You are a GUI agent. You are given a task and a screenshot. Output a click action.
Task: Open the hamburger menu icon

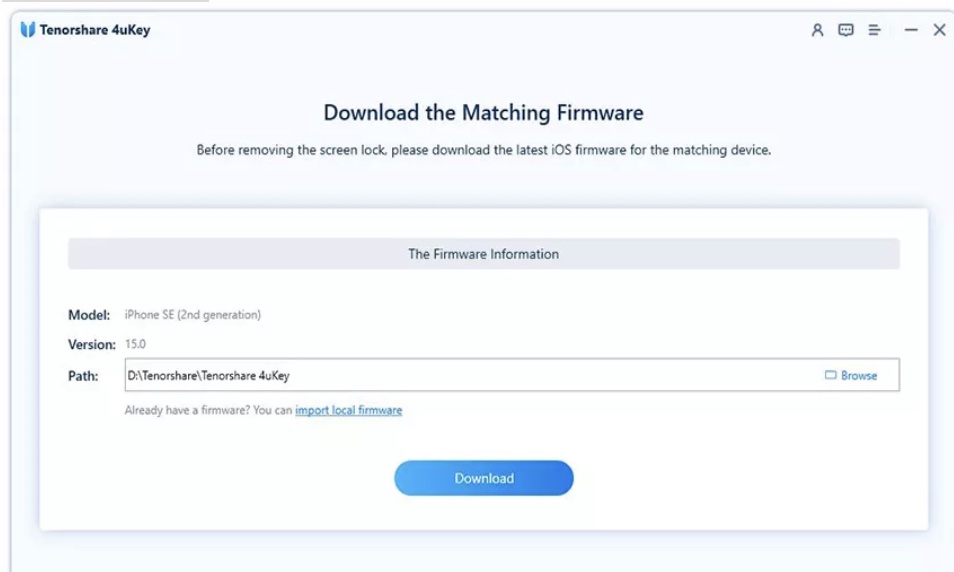point(874,30)
